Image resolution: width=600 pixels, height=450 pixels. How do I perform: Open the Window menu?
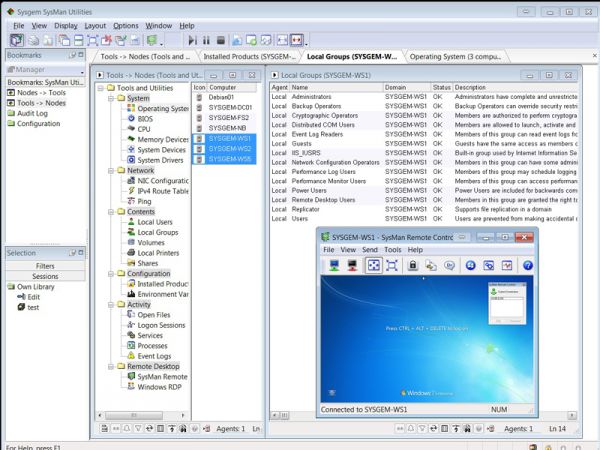tap(158, 26)
